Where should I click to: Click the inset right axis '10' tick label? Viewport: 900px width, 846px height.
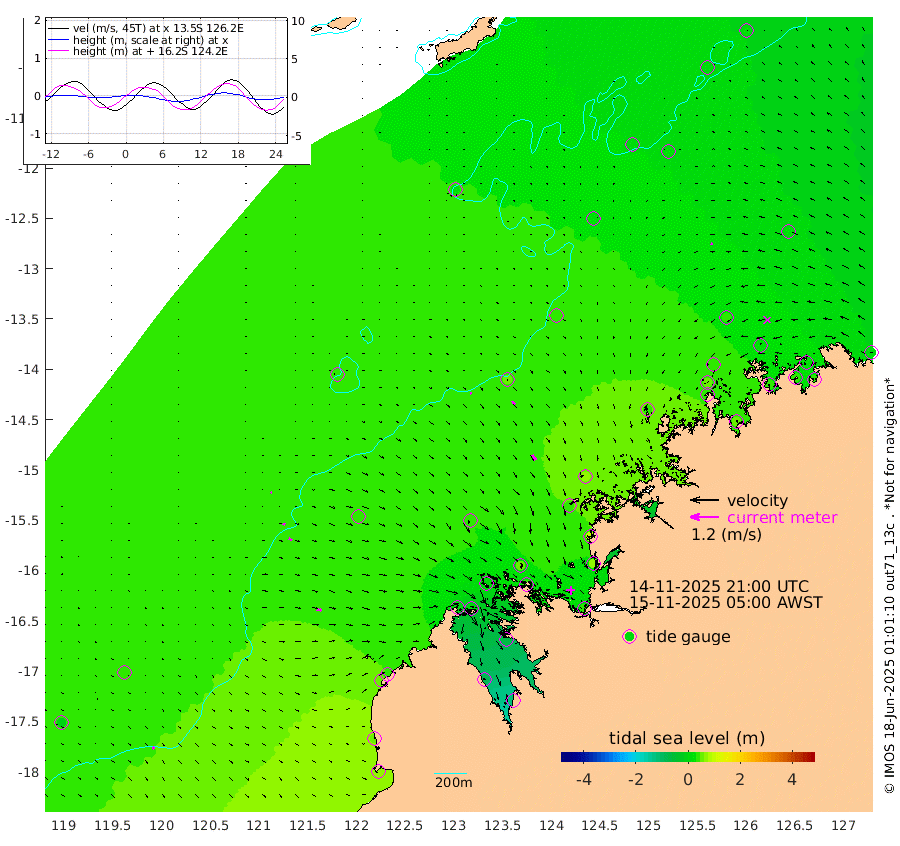click(298, 21)
